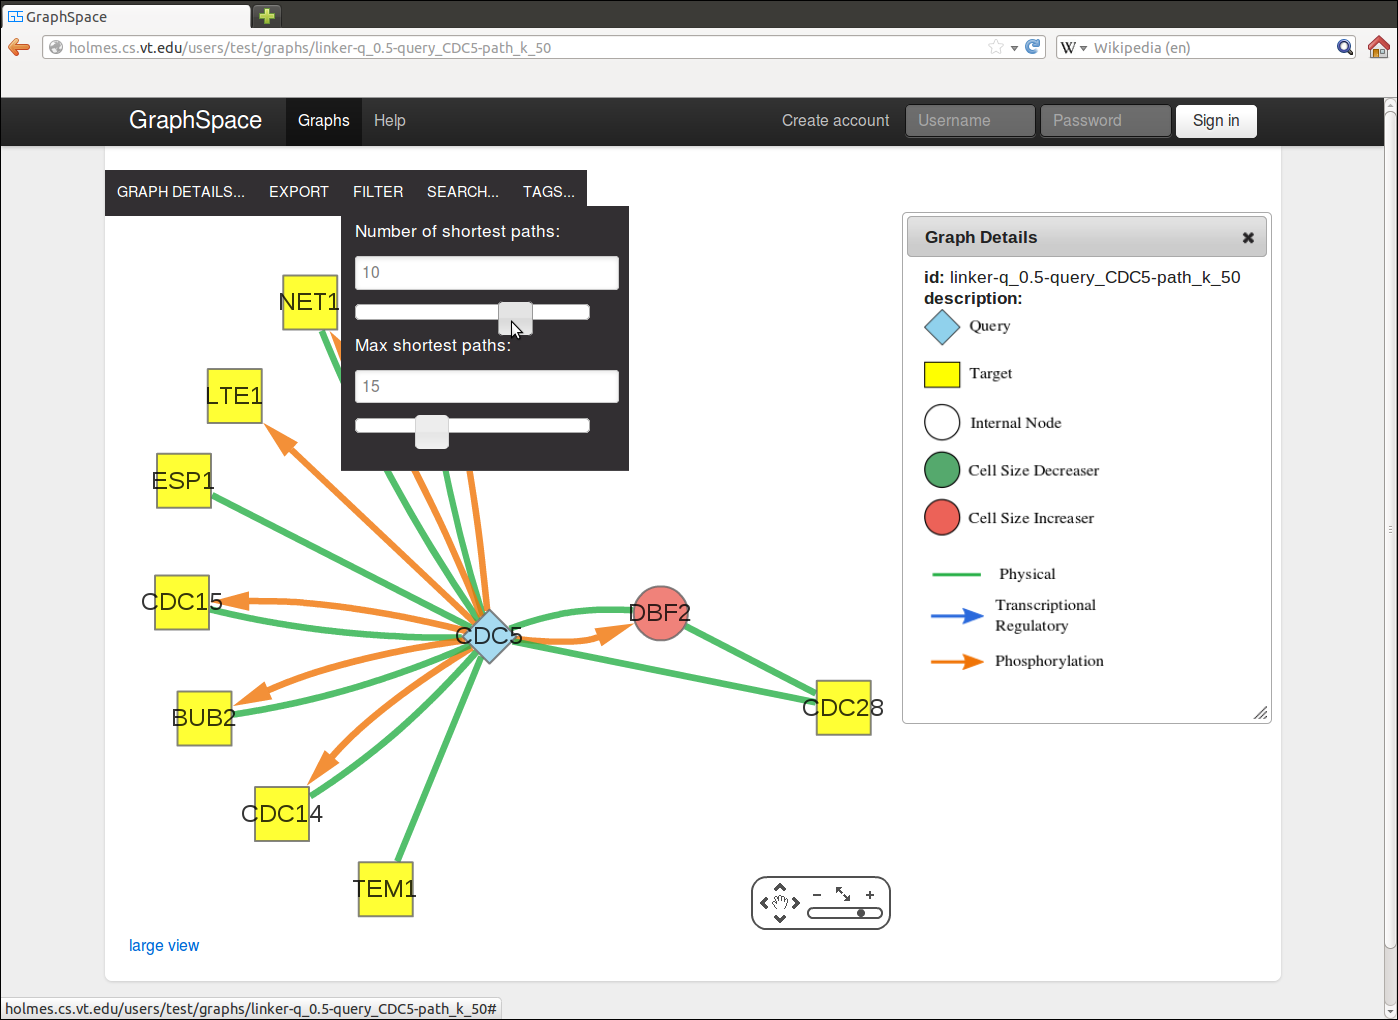Click the Graph Details panel resize grip
This screenshot has width=1398, height=1020.
click(x=1261, y=712)
